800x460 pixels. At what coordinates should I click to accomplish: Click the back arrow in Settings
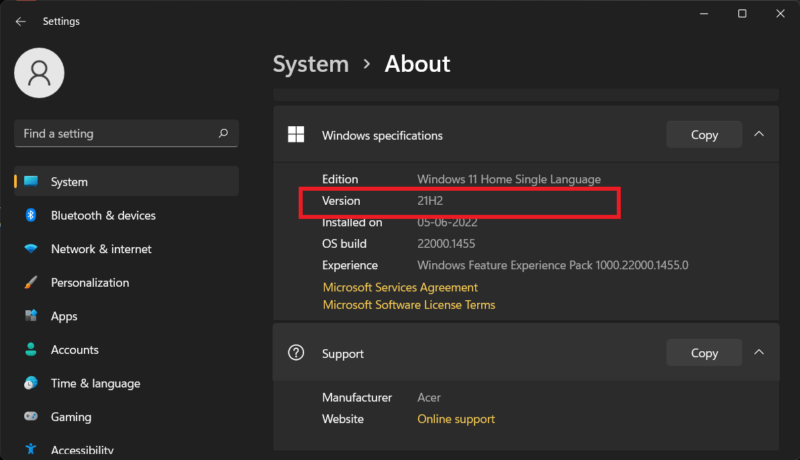point(20,21)
